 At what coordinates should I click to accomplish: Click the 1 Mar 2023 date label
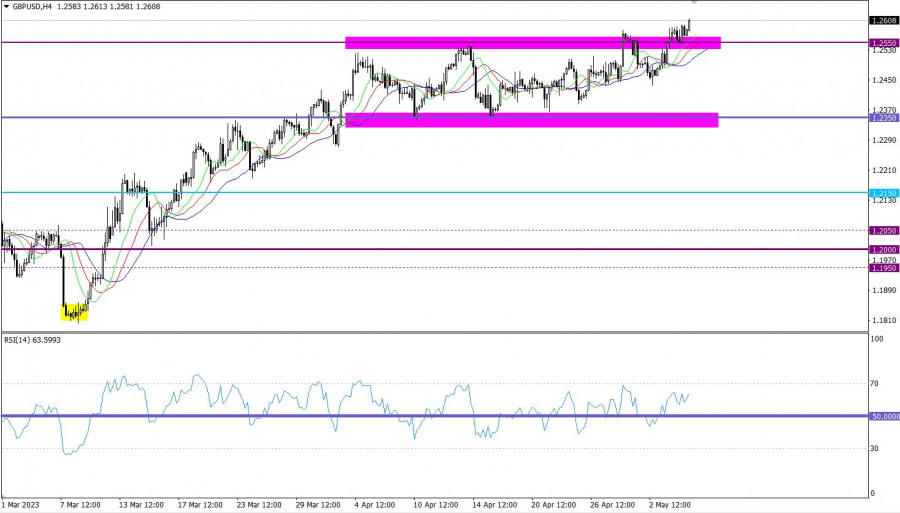pos(22,506)
